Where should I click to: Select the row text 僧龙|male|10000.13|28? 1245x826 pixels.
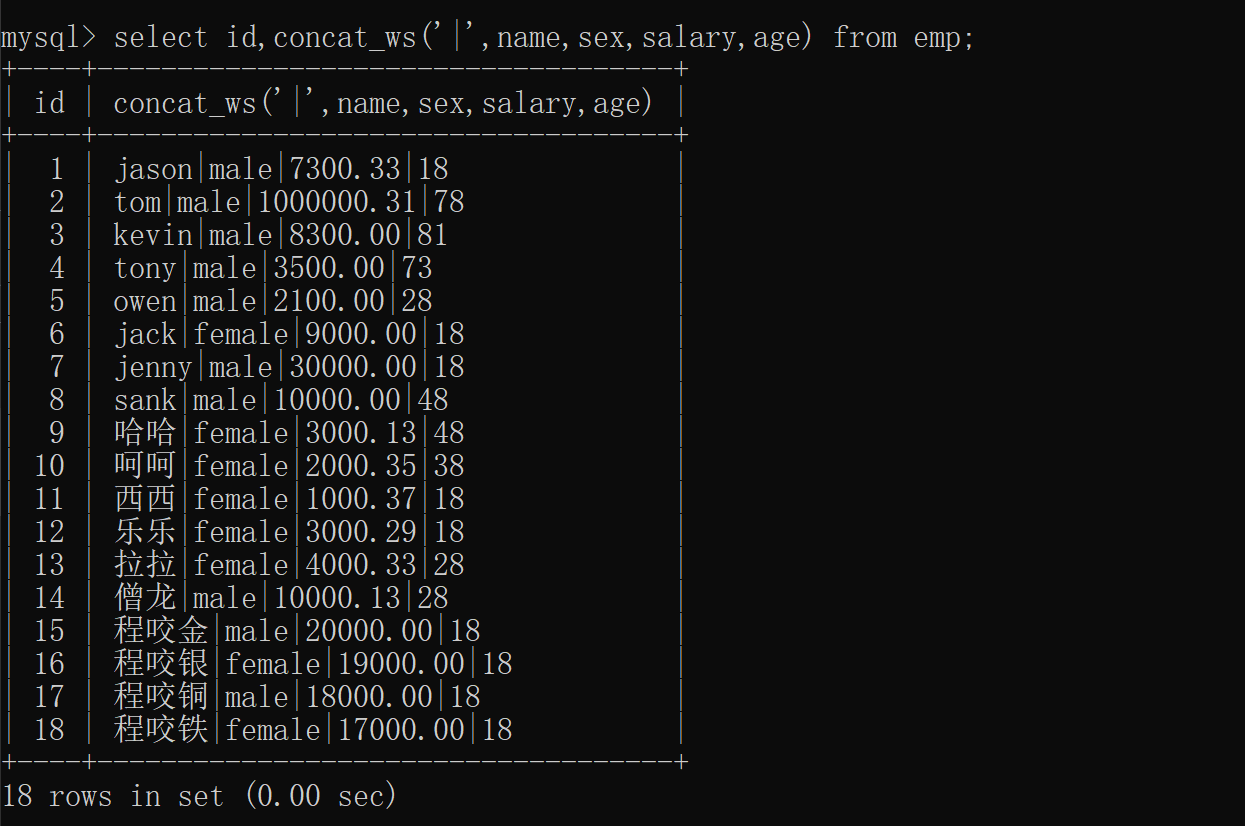(281, 598)
